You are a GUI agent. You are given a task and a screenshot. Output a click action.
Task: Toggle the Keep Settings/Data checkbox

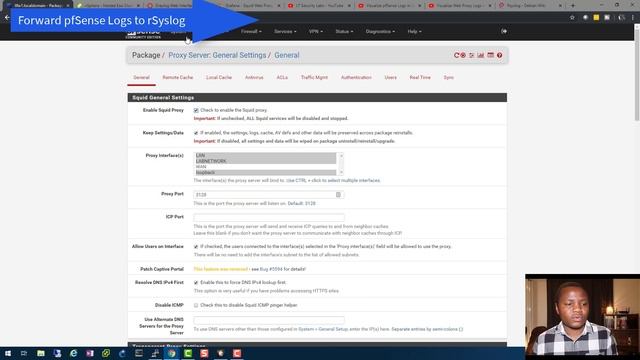tap(196, 133)
